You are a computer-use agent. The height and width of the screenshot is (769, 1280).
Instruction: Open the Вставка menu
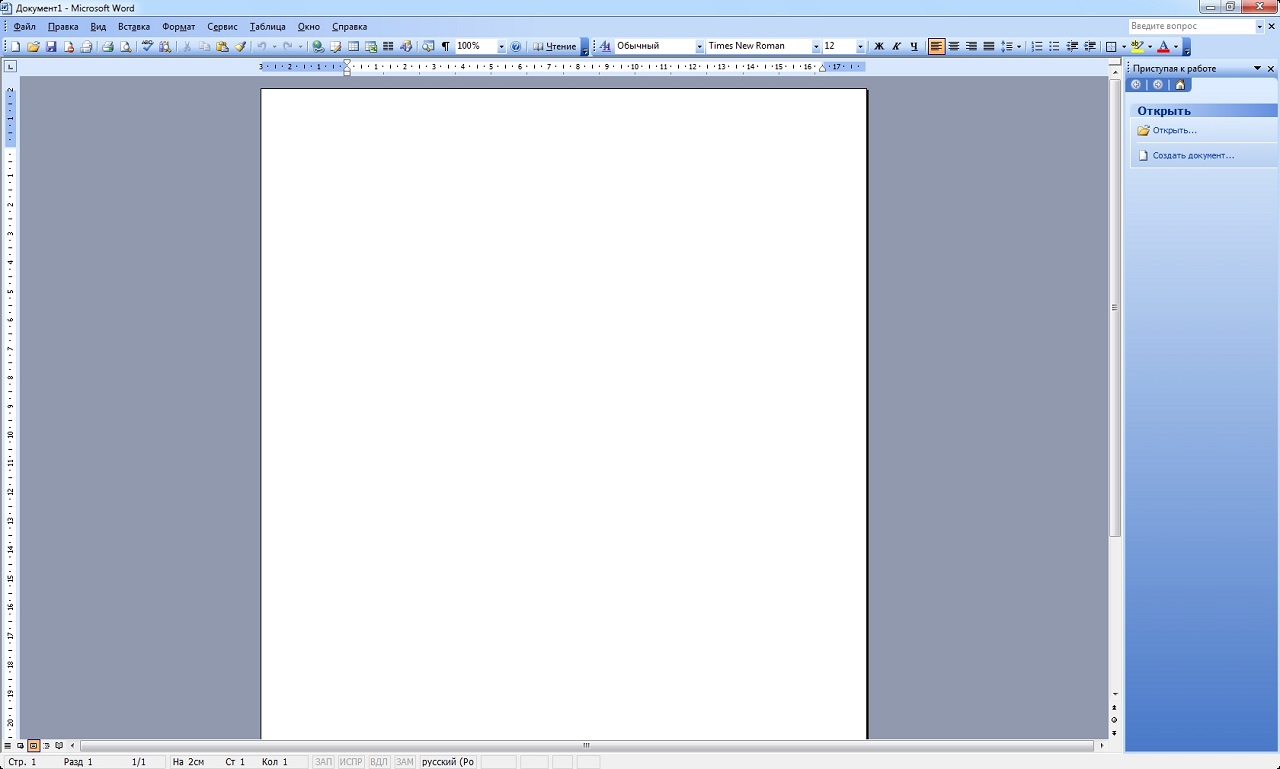pos(134,27)
